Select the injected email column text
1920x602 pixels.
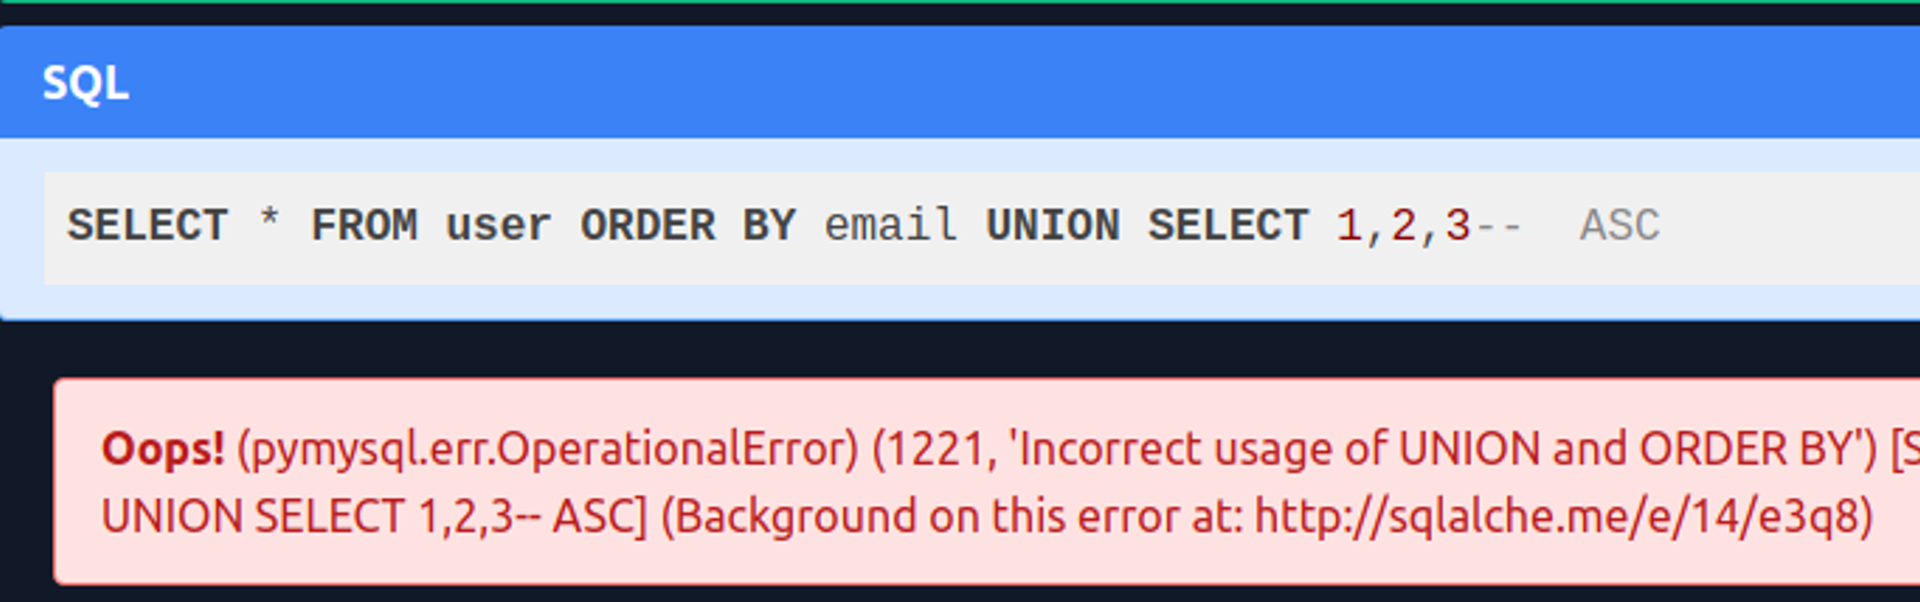click(891, 225)
